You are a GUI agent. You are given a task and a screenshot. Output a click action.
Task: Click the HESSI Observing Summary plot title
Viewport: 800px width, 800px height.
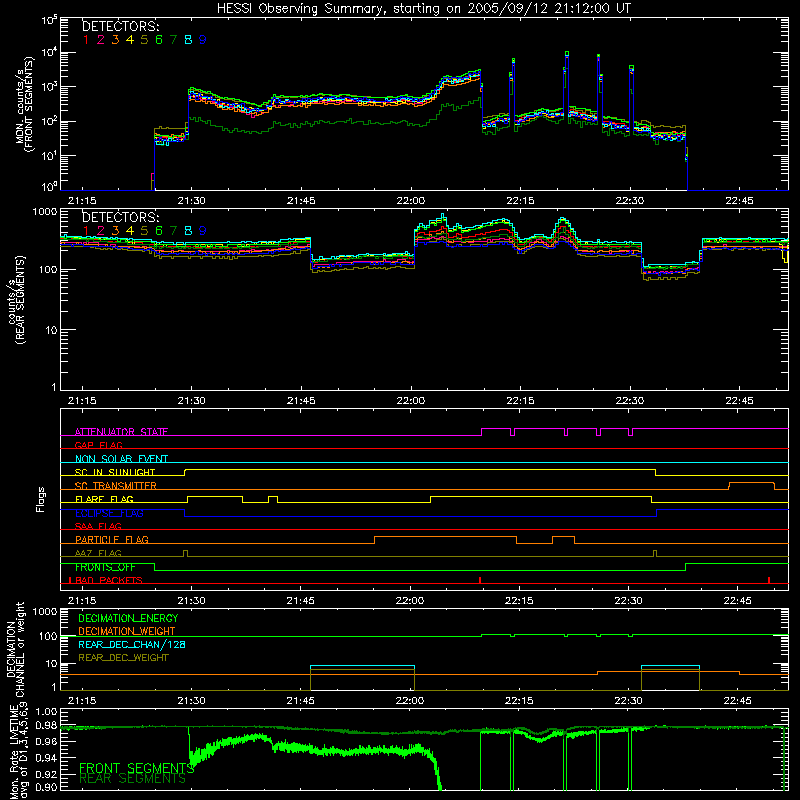click(423, 9)
